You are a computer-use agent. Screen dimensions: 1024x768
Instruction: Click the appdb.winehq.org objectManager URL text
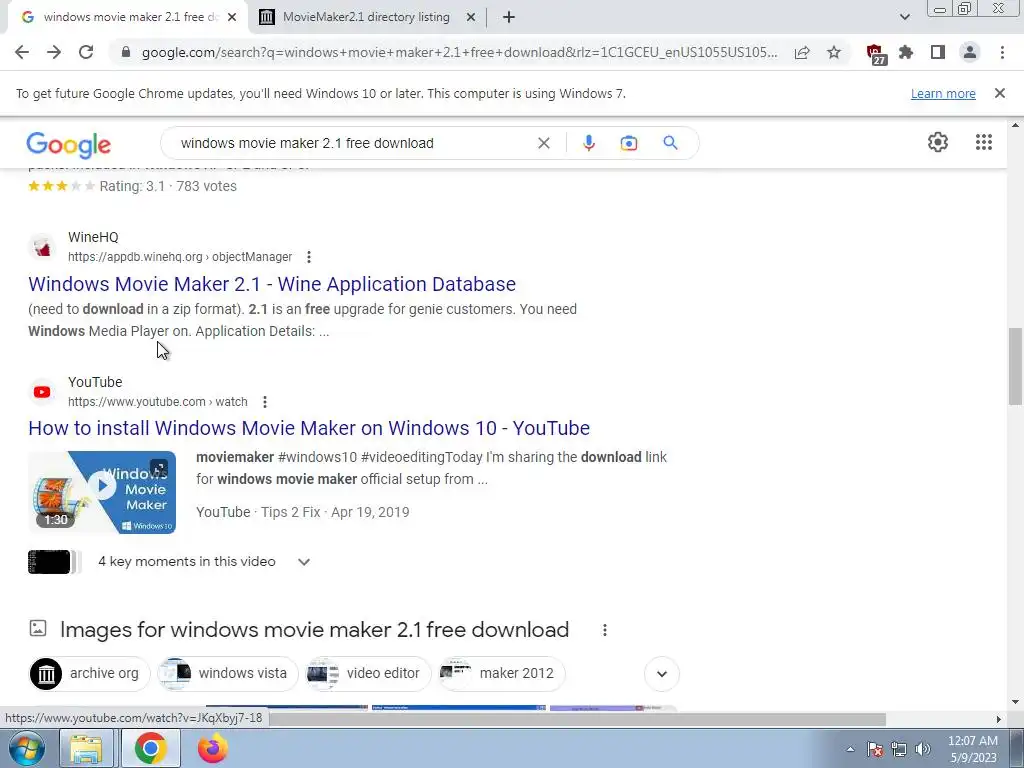[180, 257]
